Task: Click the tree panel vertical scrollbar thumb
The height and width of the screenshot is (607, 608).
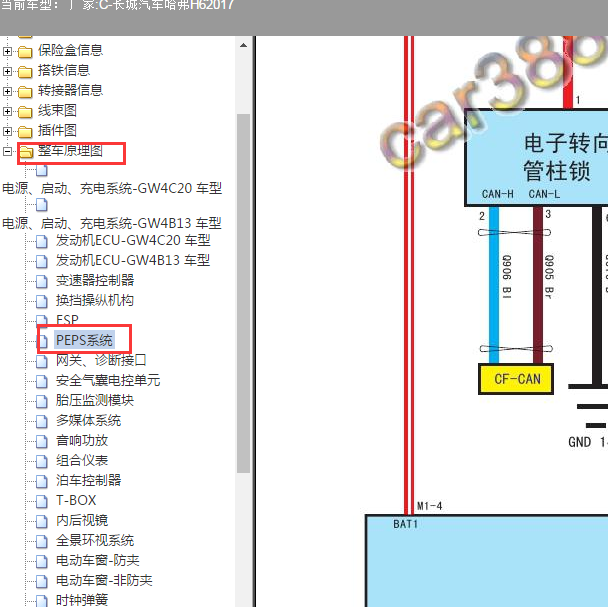Action: (244, 293)
